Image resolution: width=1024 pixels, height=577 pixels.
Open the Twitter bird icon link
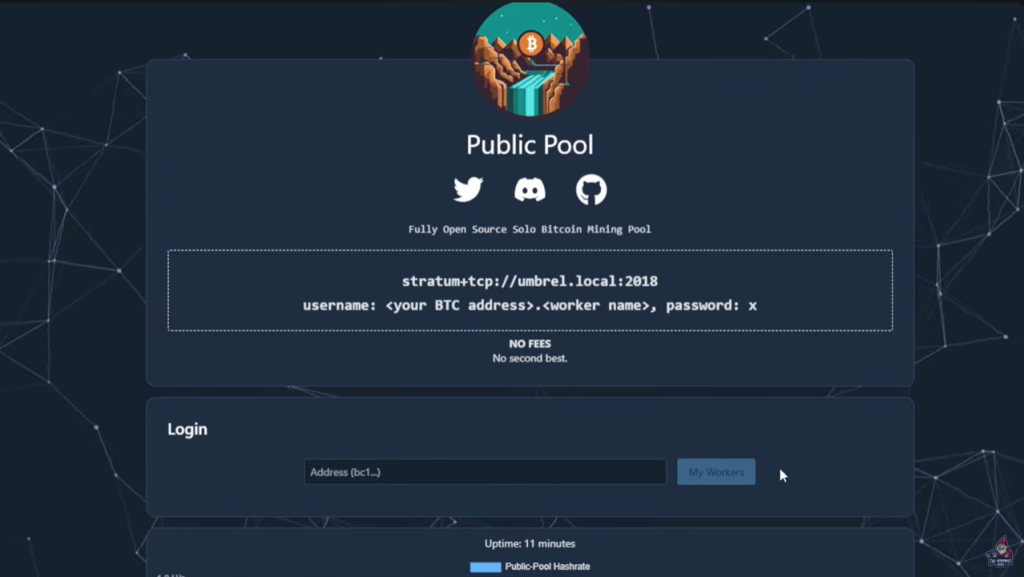(x=468, y=190)
